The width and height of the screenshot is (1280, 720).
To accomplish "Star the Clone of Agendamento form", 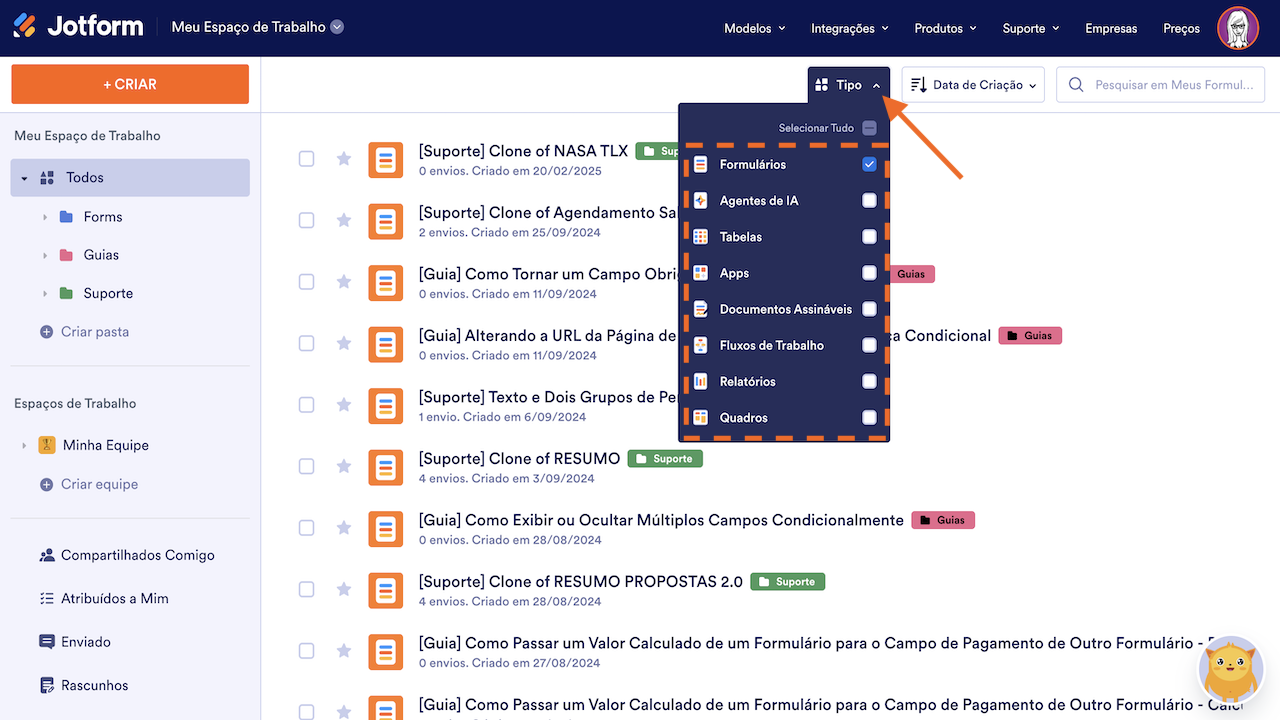I will (x=344, y=220).
